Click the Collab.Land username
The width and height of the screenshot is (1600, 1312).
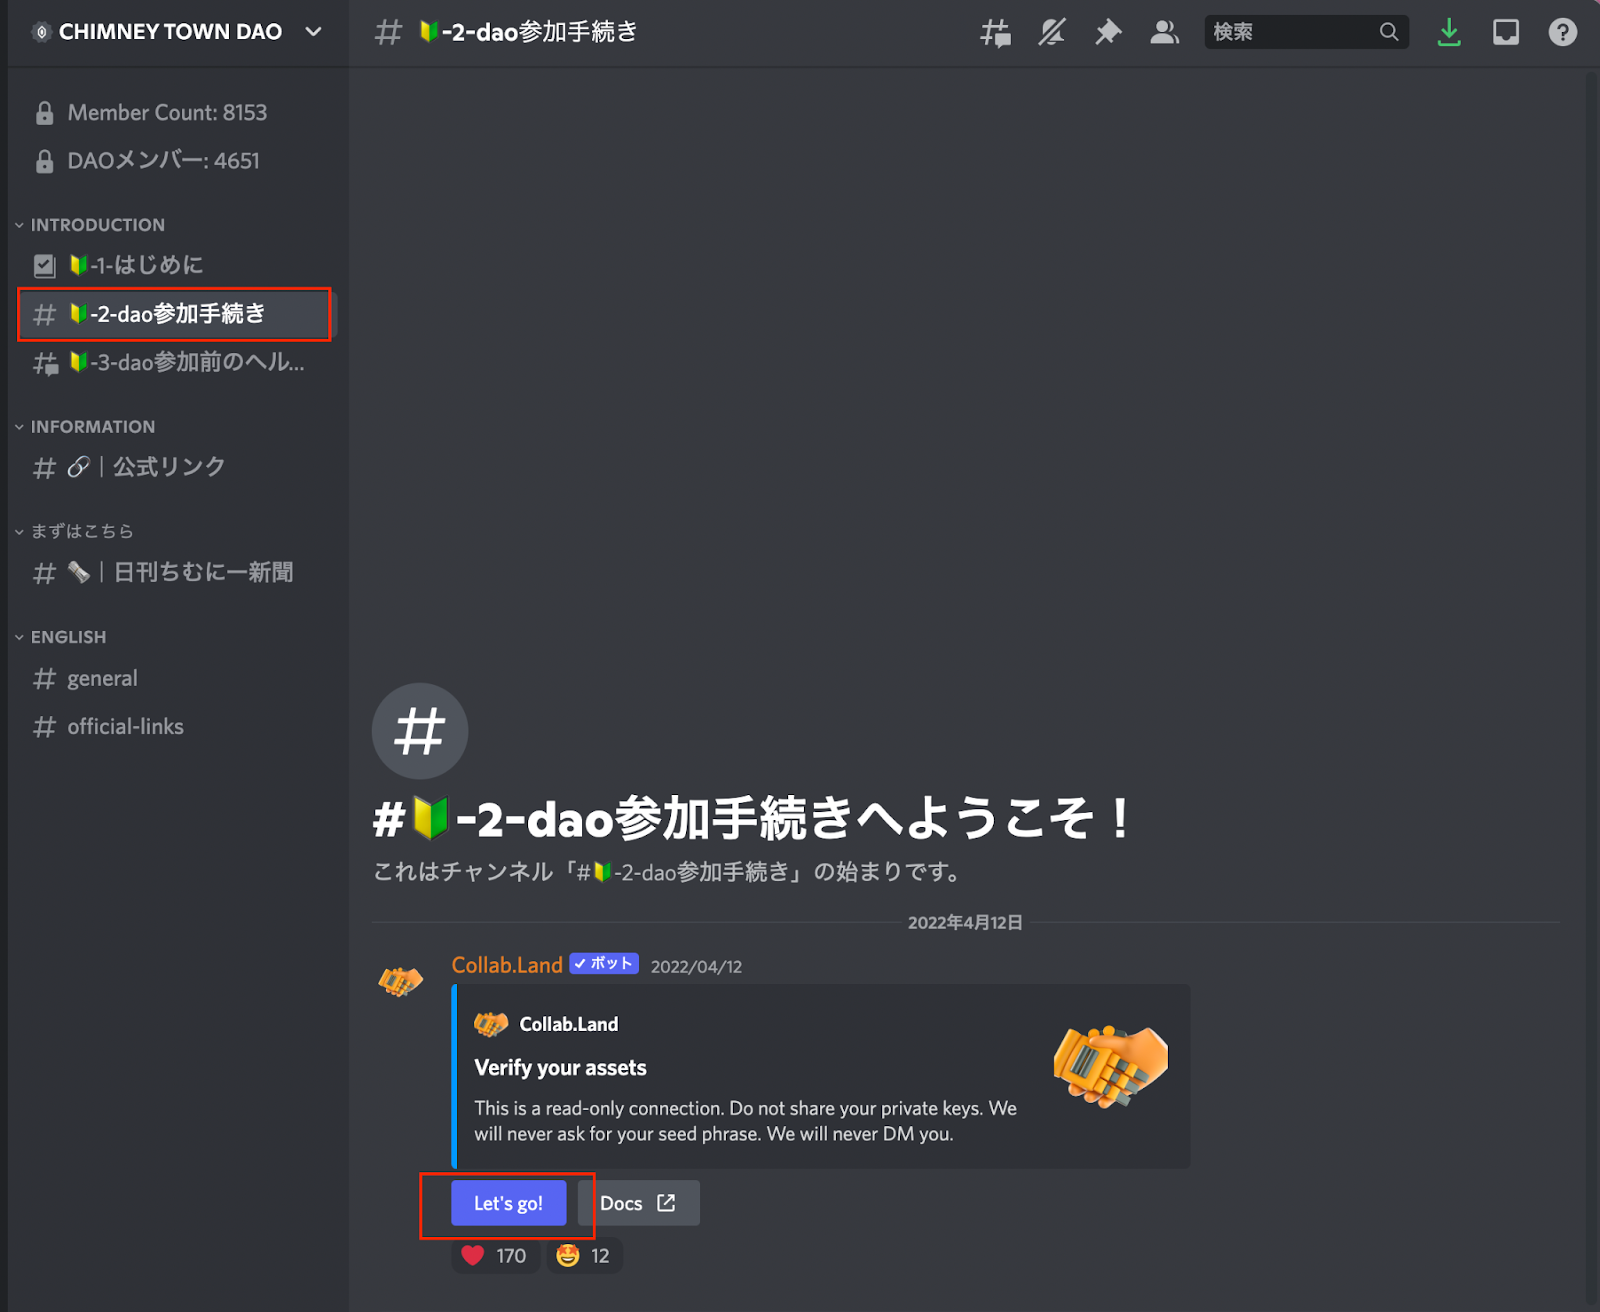coord(507,965)
